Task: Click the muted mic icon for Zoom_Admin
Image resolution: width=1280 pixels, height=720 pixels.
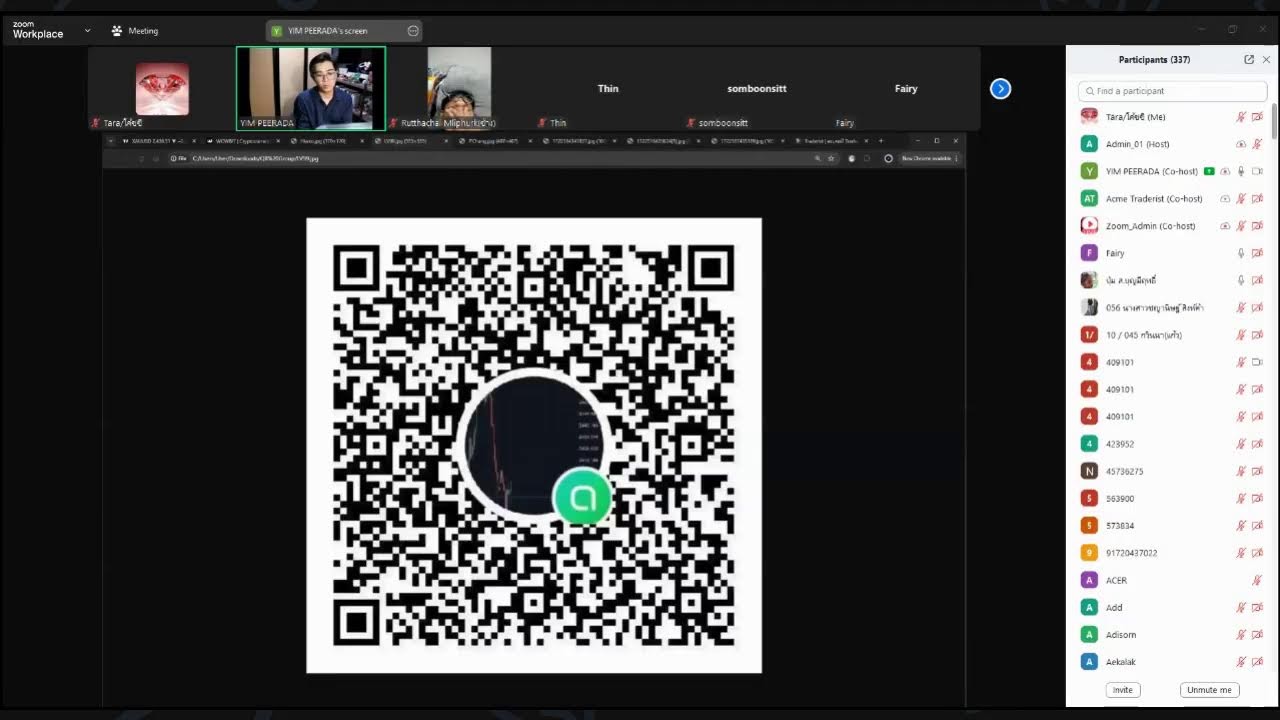Action: click(x=1241, y=226)
